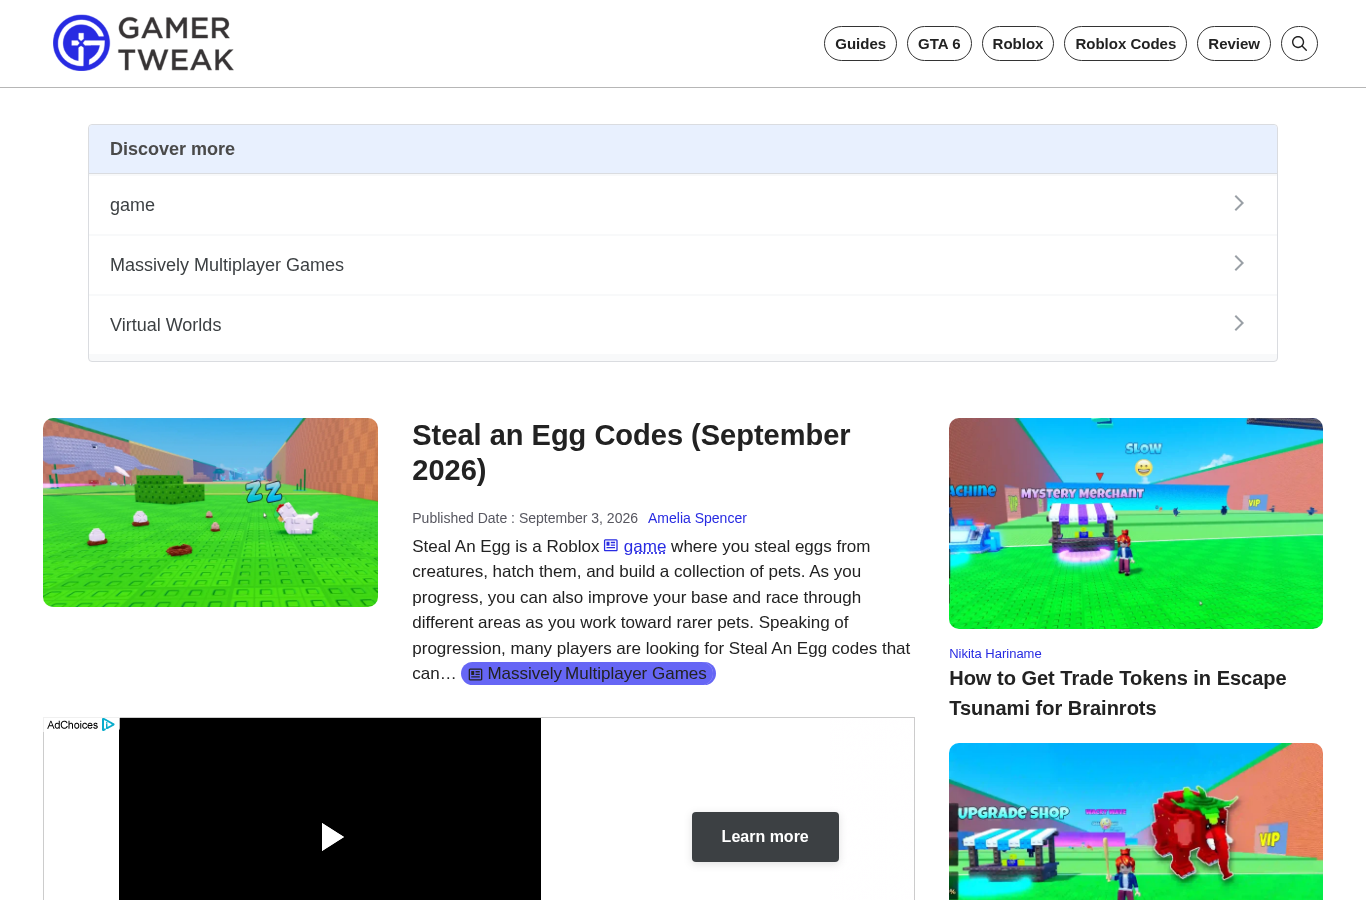The image size is (1366, 900).
Task: Expand the 'Virtual Worlds' row chevron
Action: [1239, 324]
